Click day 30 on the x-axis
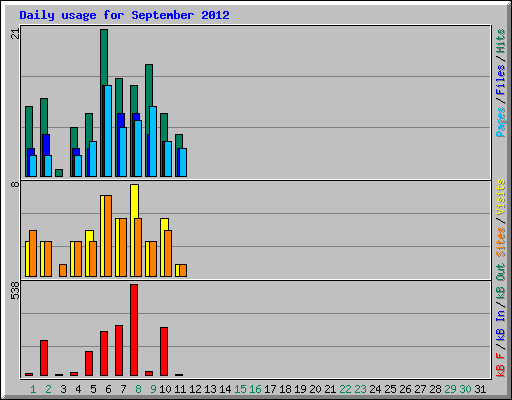The image size is (512, 400). click(465, 389)
